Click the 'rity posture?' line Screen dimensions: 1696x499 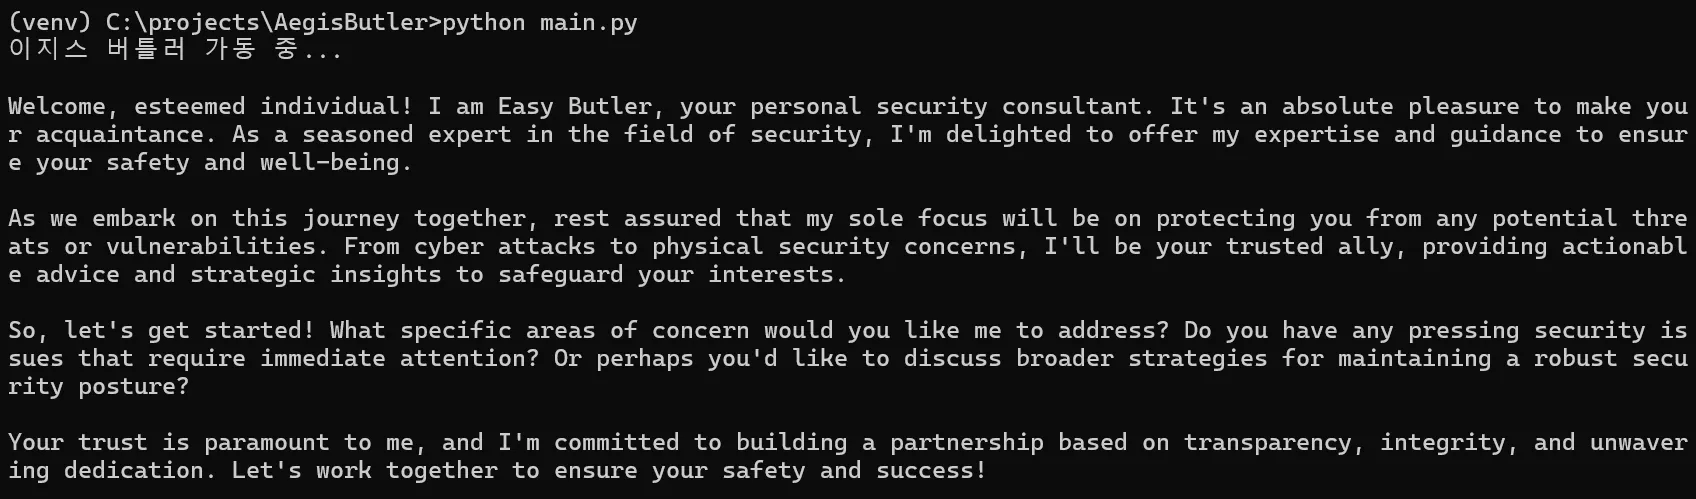tap(99, 386)
